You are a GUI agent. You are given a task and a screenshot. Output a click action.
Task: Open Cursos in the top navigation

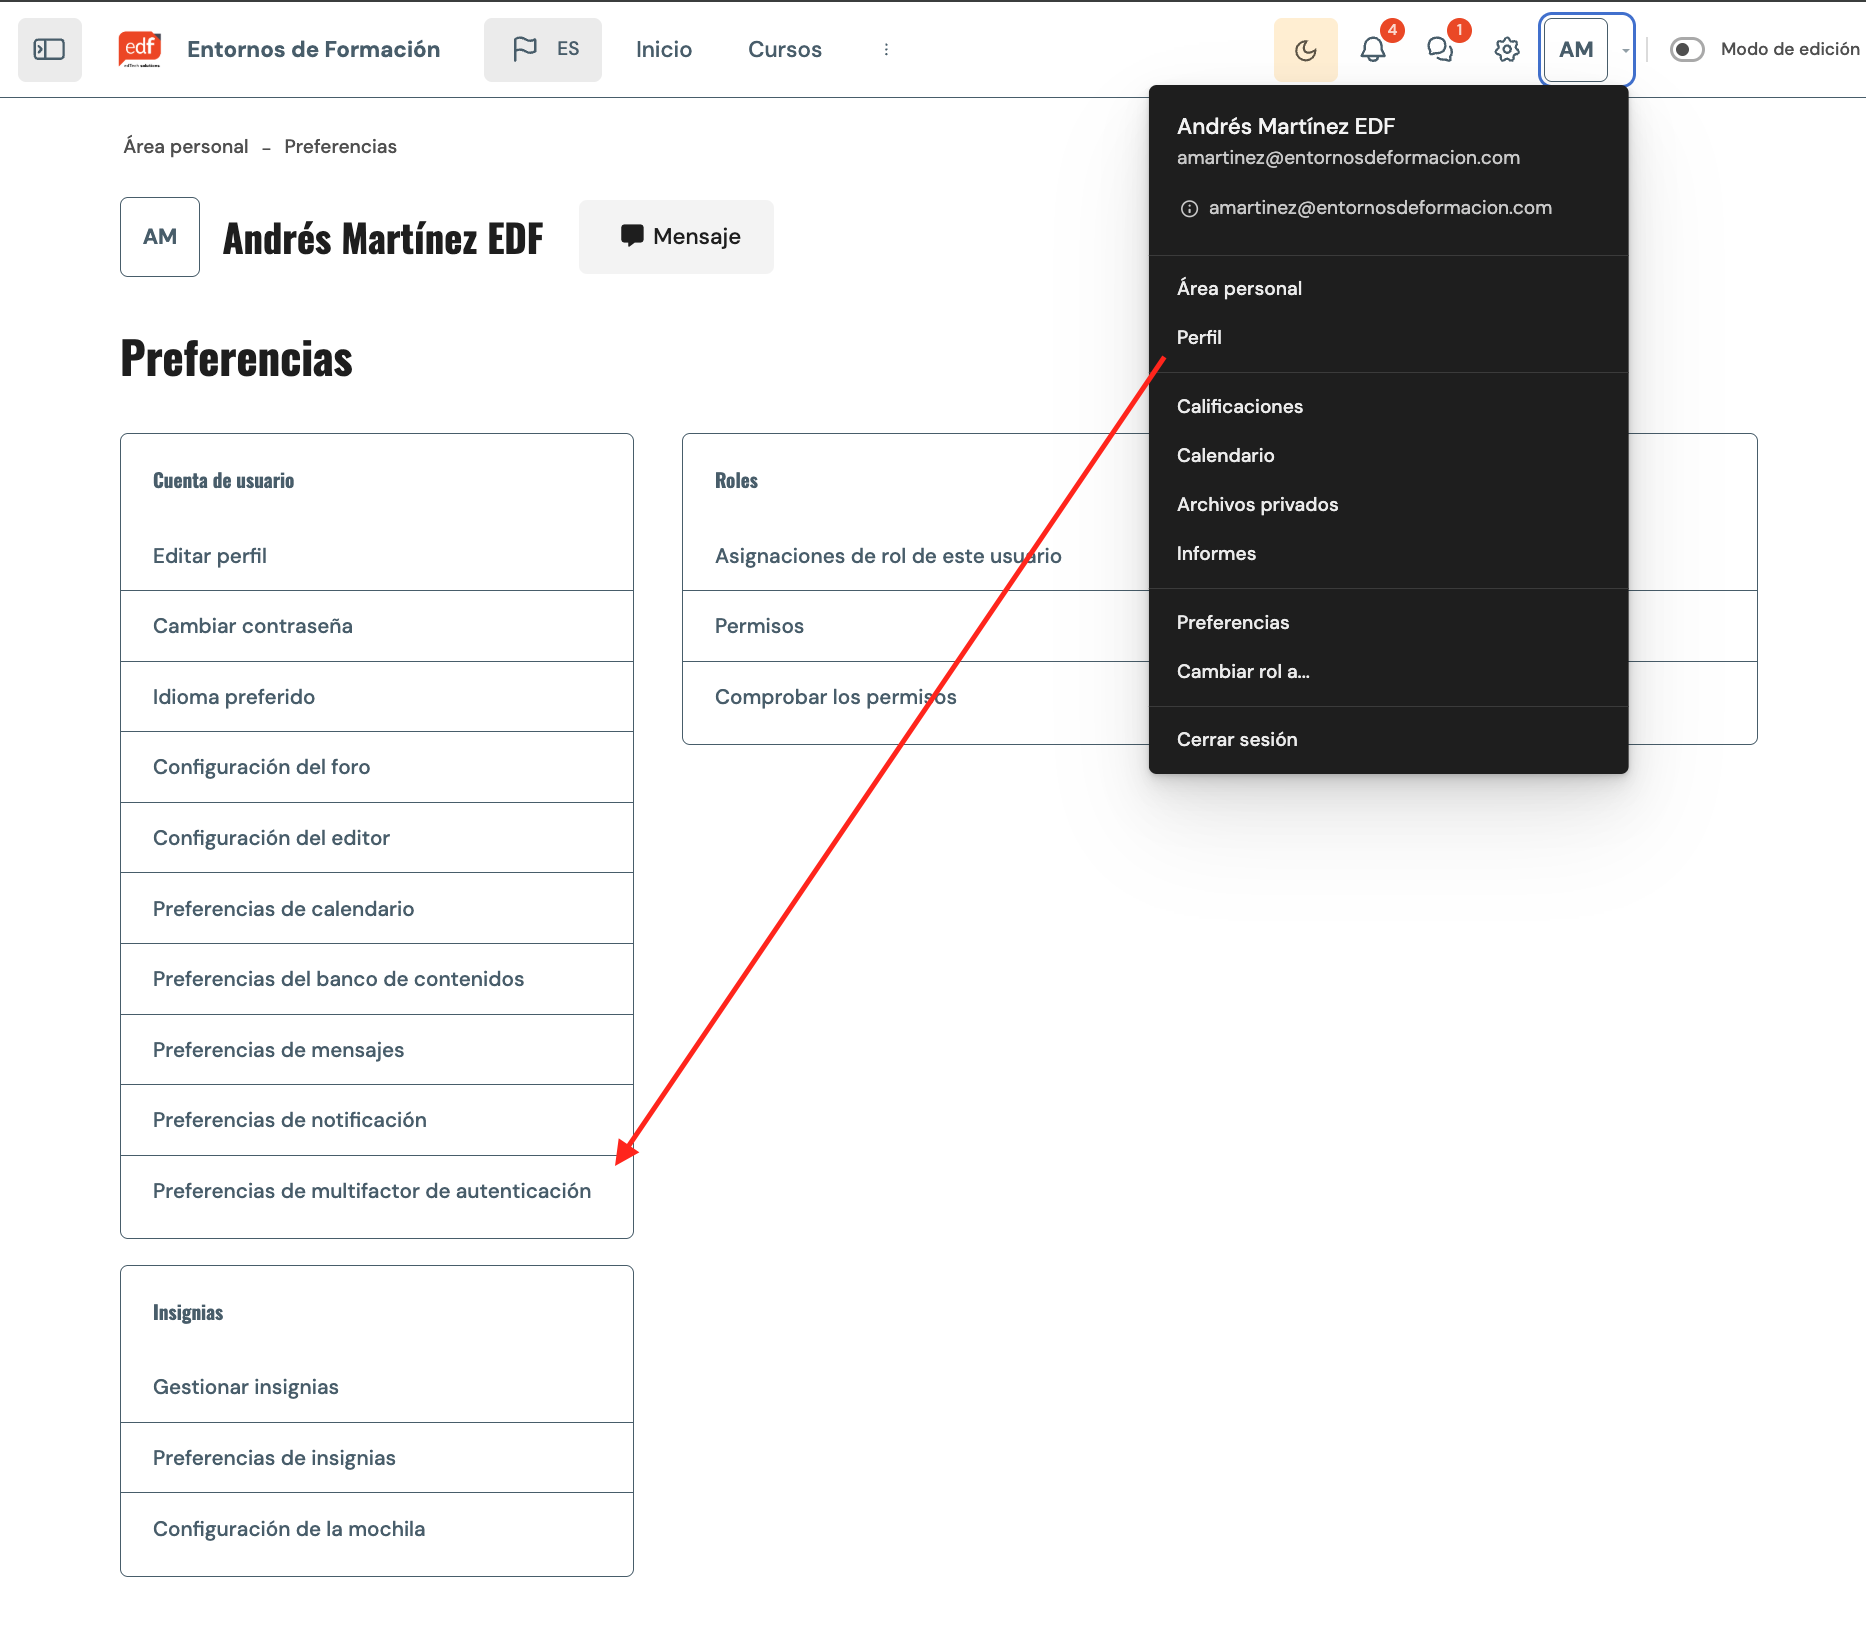pos(785,49)
